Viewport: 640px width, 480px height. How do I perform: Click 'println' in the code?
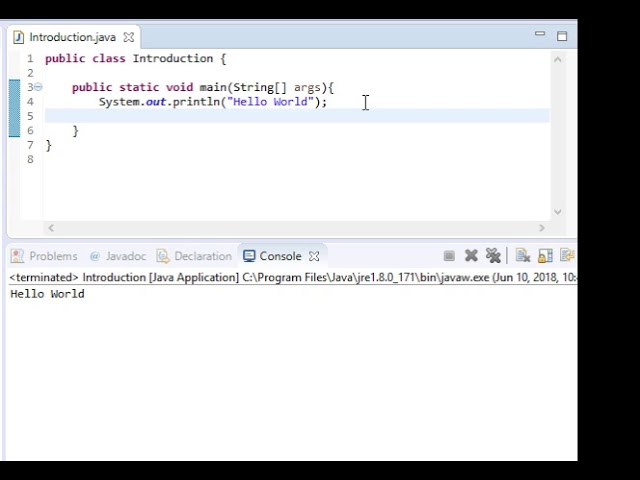click(x=196, y=102)
